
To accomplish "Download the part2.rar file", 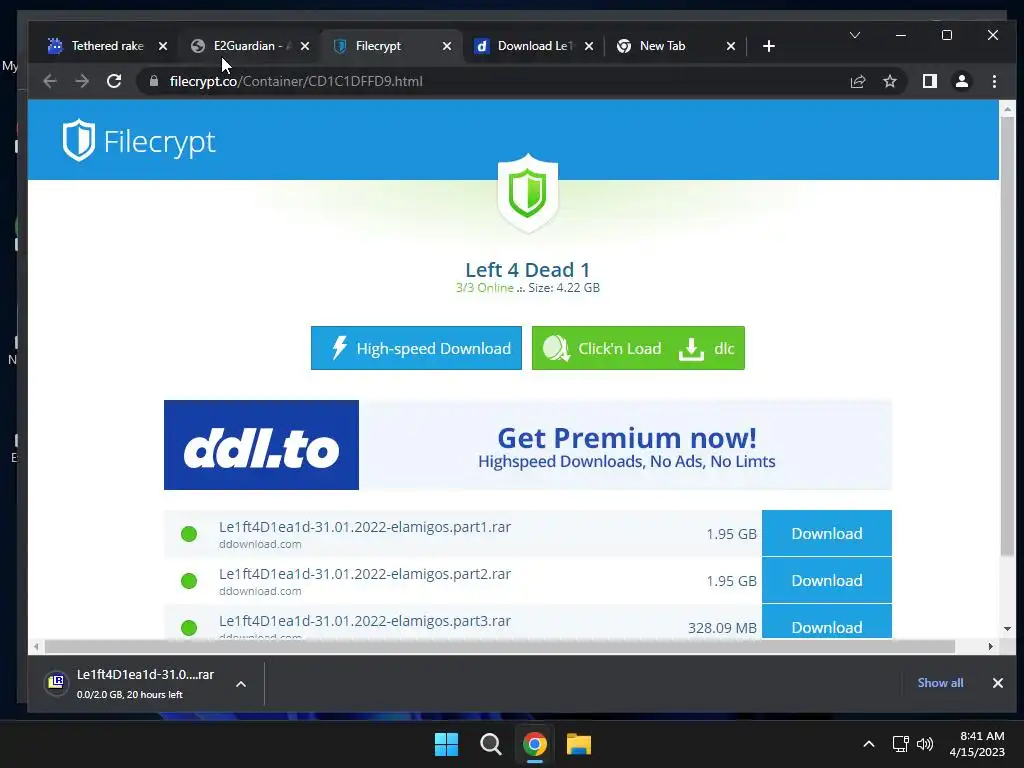I will tap(826, 581).
